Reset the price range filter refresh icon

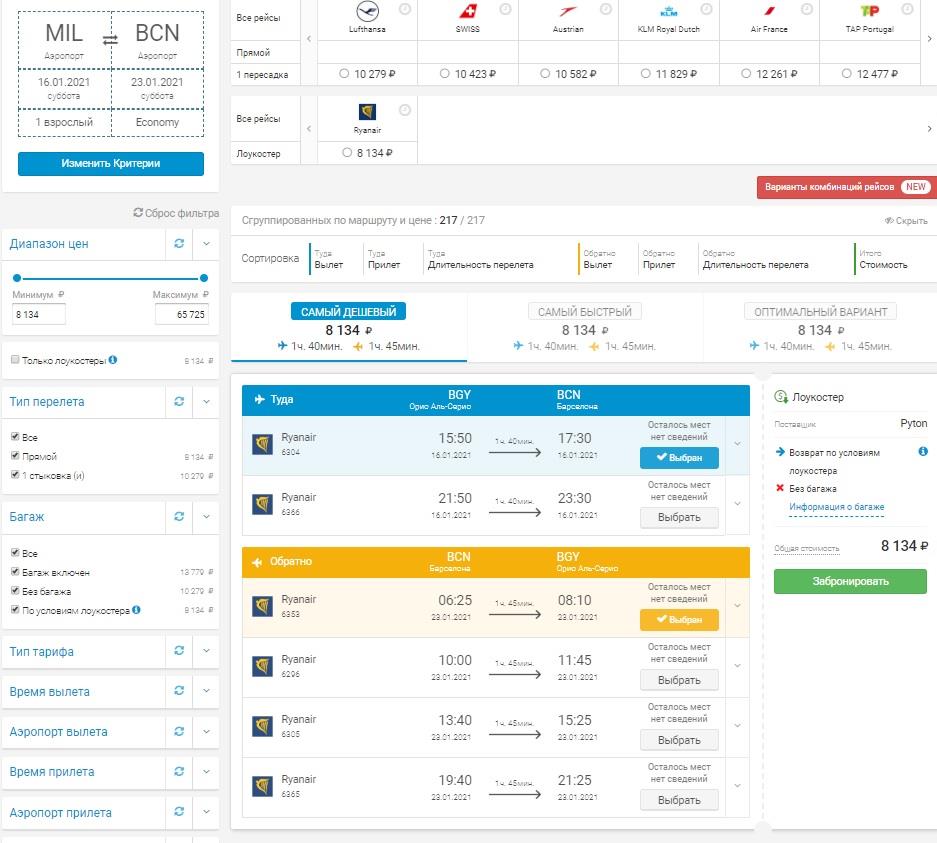coord(179,243)
